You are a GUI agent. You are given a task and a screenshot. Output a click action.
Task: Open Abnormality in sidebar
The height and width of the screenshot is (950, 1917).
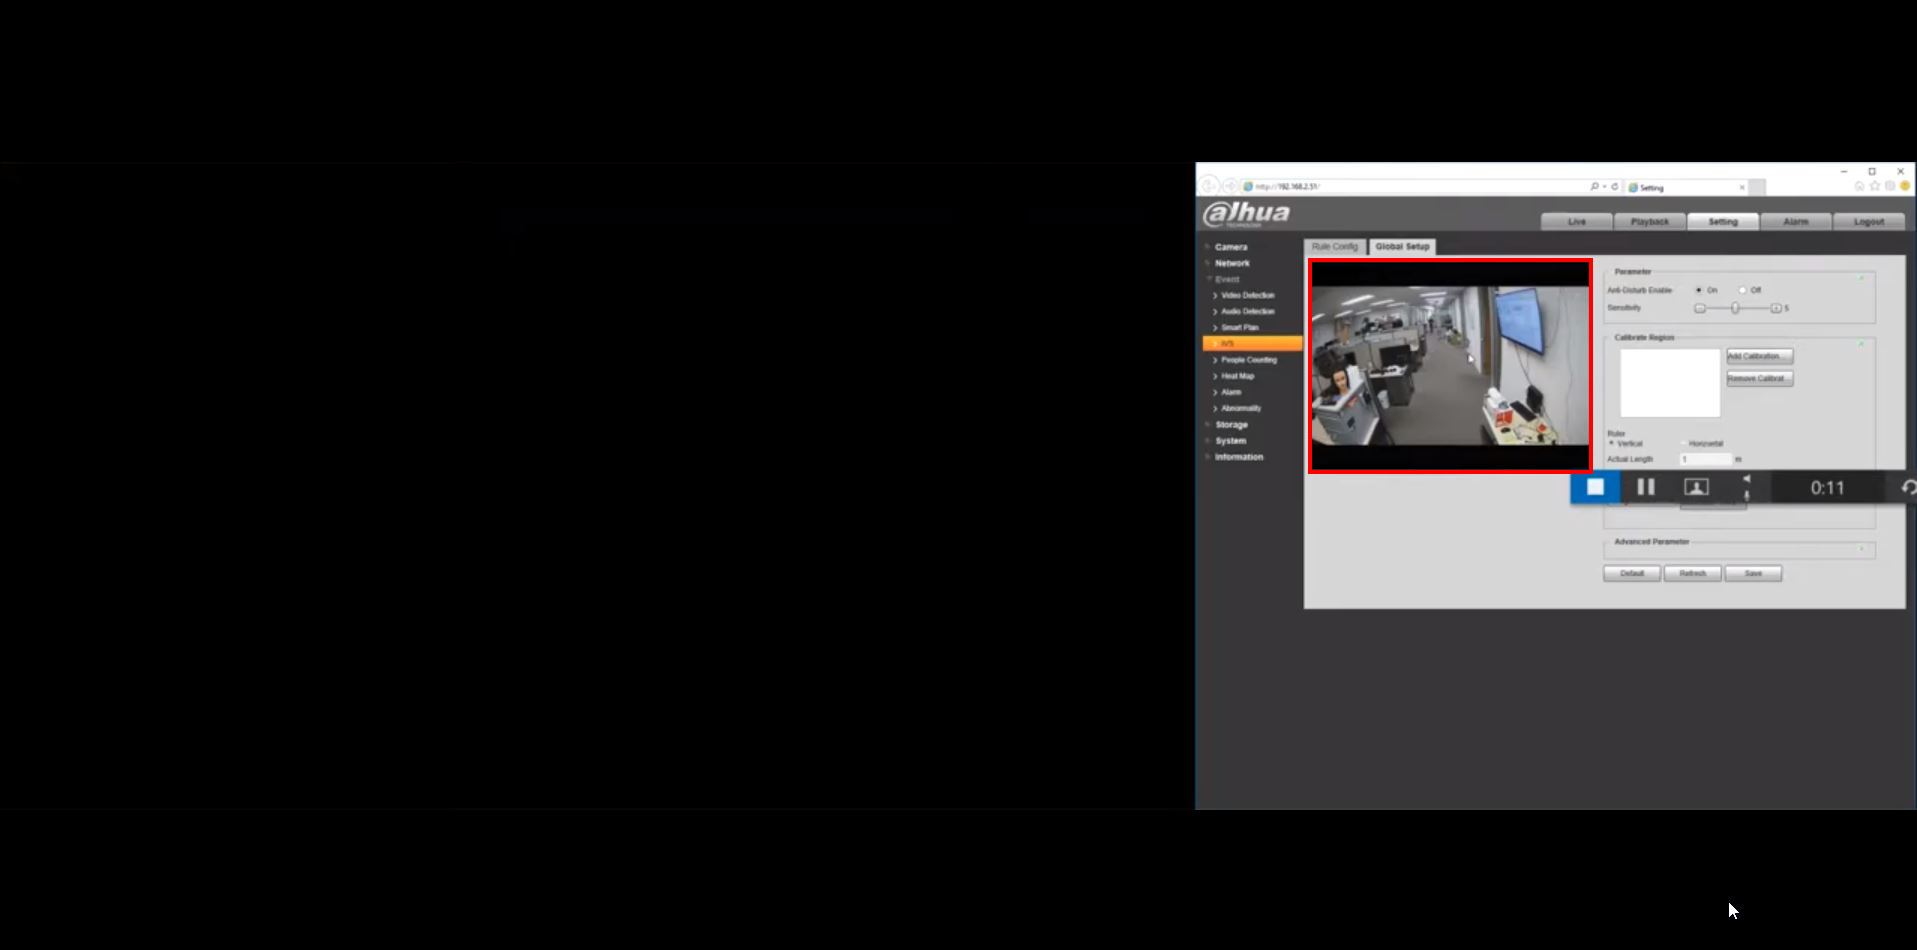tap(1240, 408)
